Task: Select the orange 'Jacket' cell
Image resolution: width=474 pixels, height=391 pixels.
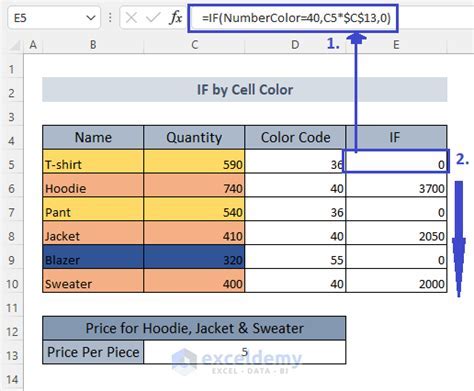Action: (x=93, y=233)
